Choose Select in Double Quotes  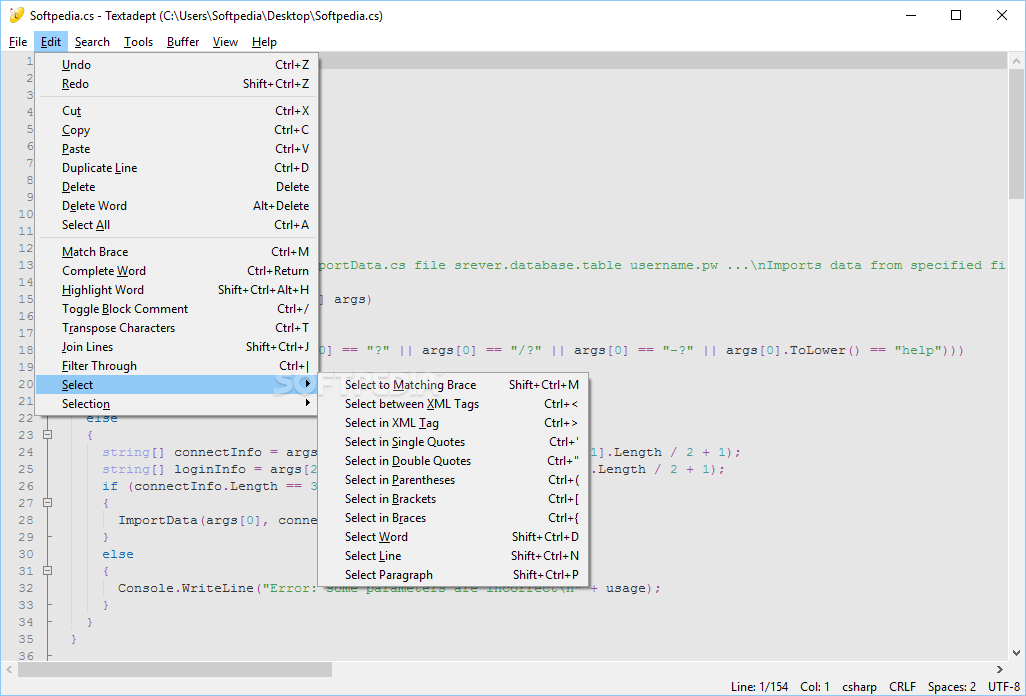(453, 461)
